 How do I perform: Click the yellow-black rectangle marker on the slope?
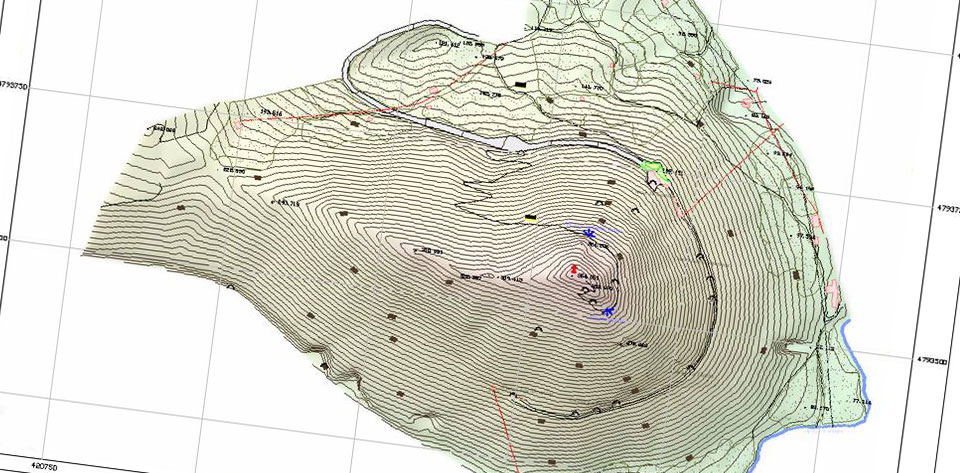click(x=531, y=216)
